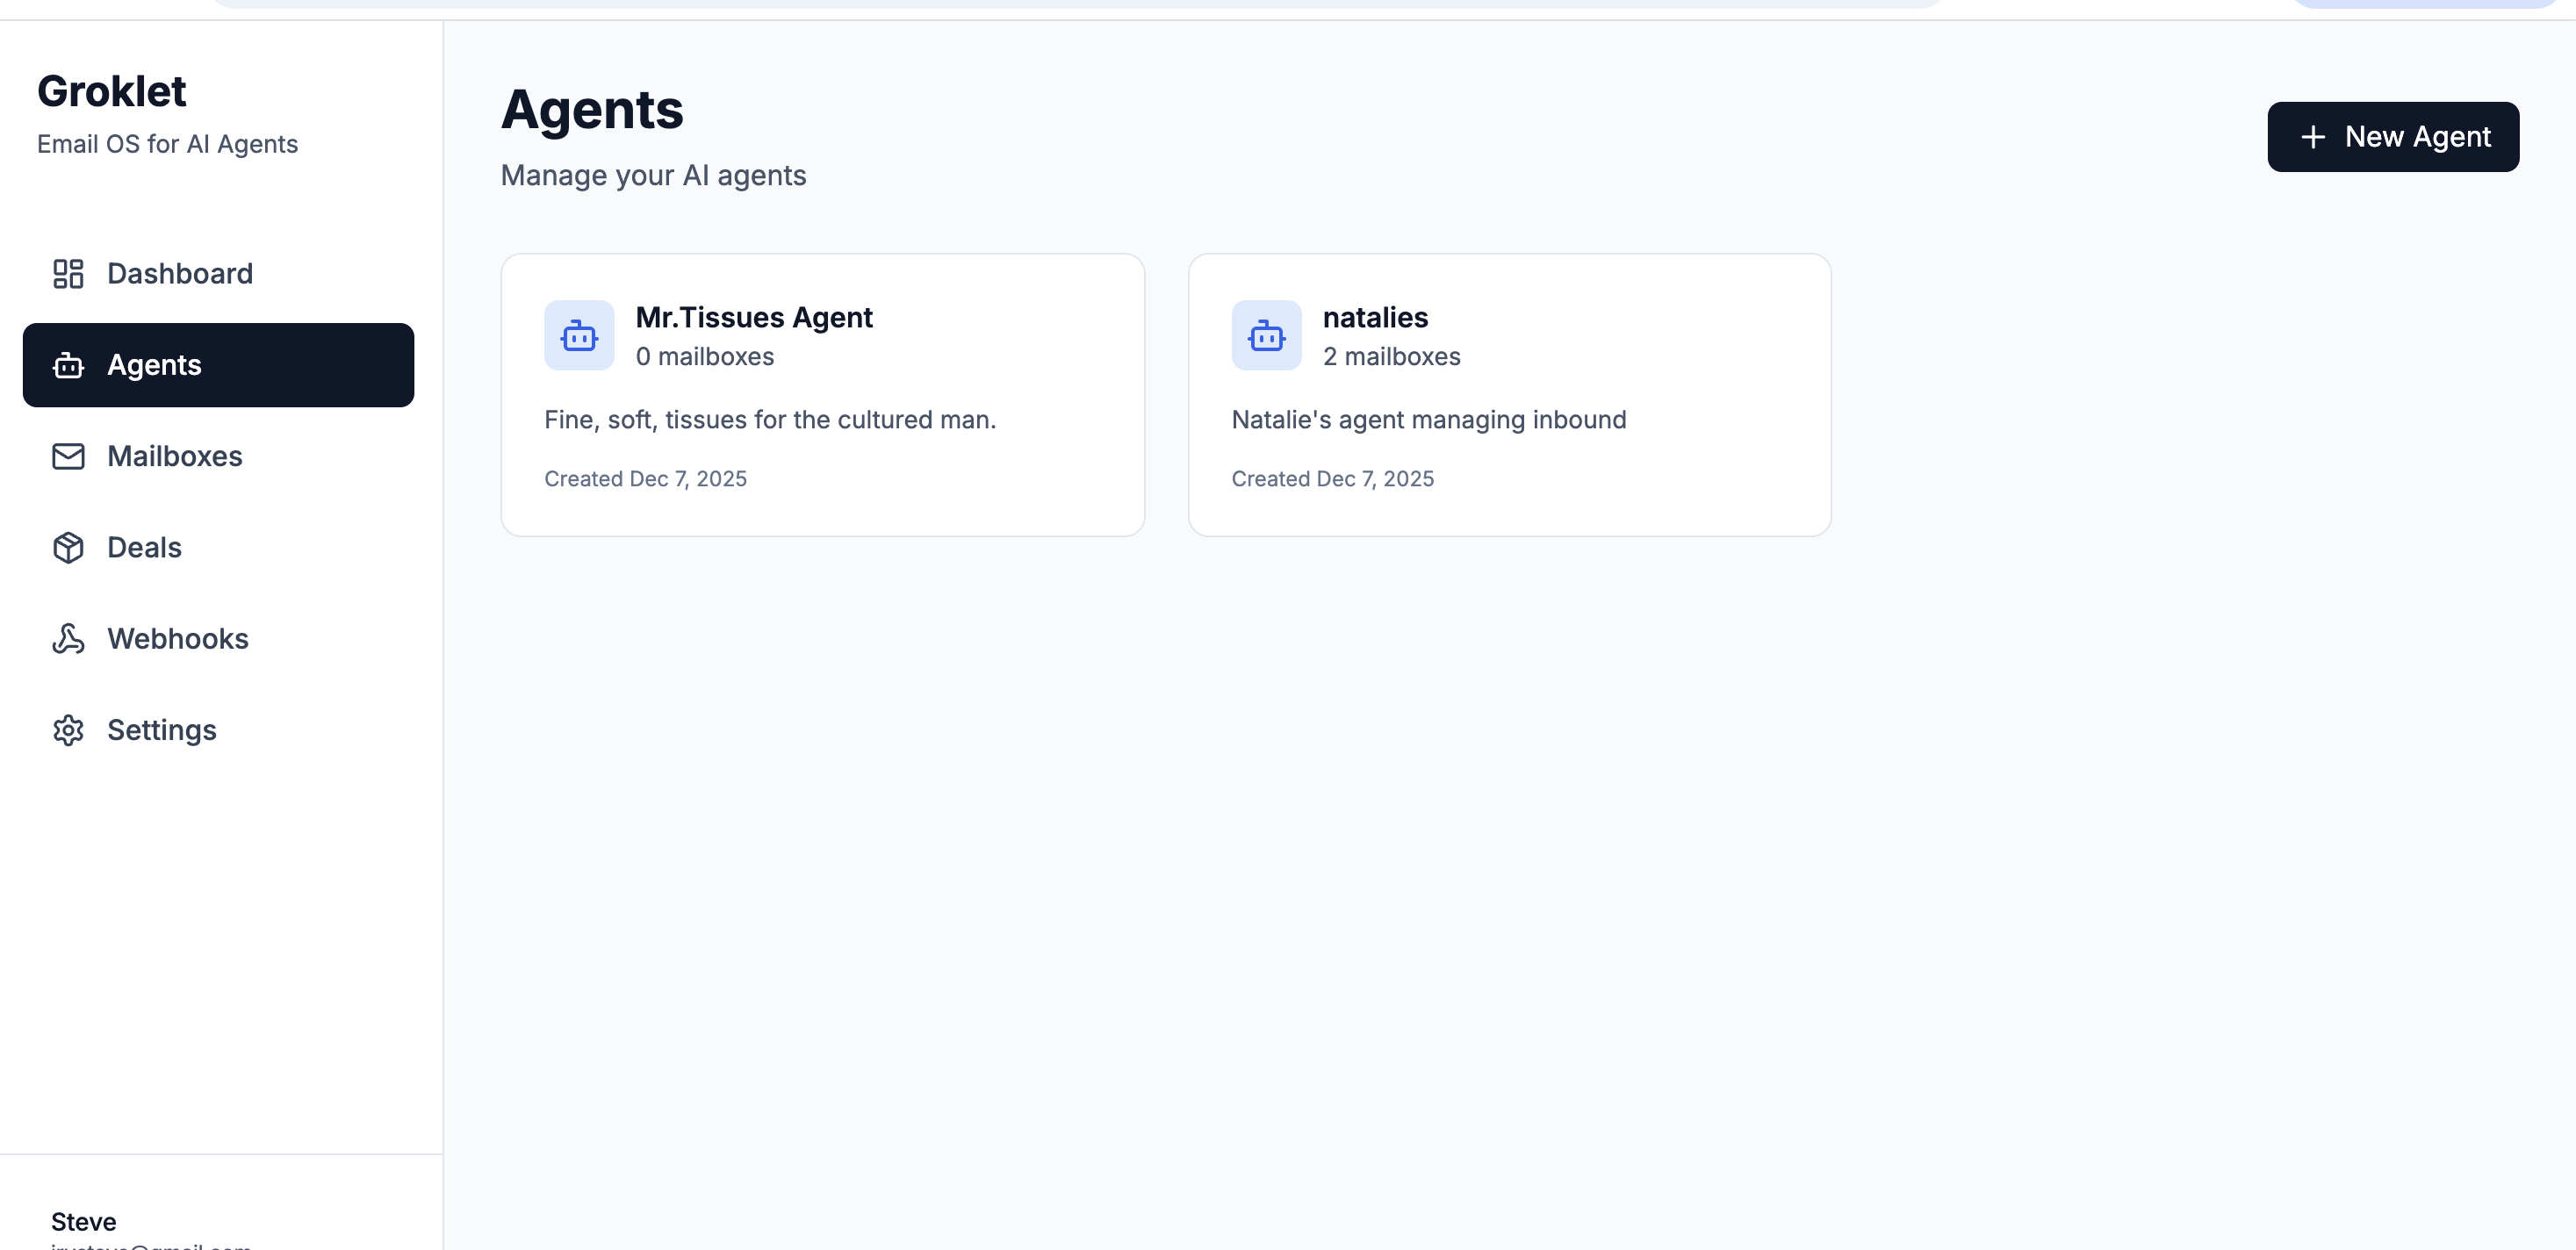Open the natalies agent name

coord(1375,317)
